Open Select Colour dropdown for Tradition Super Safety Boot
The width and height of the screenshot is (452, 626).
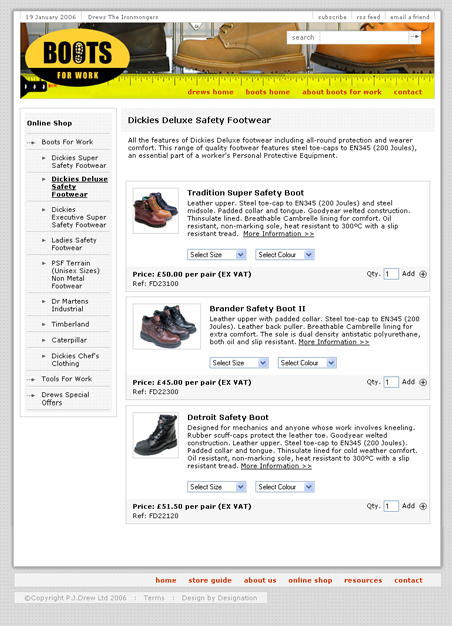point(285,255)
